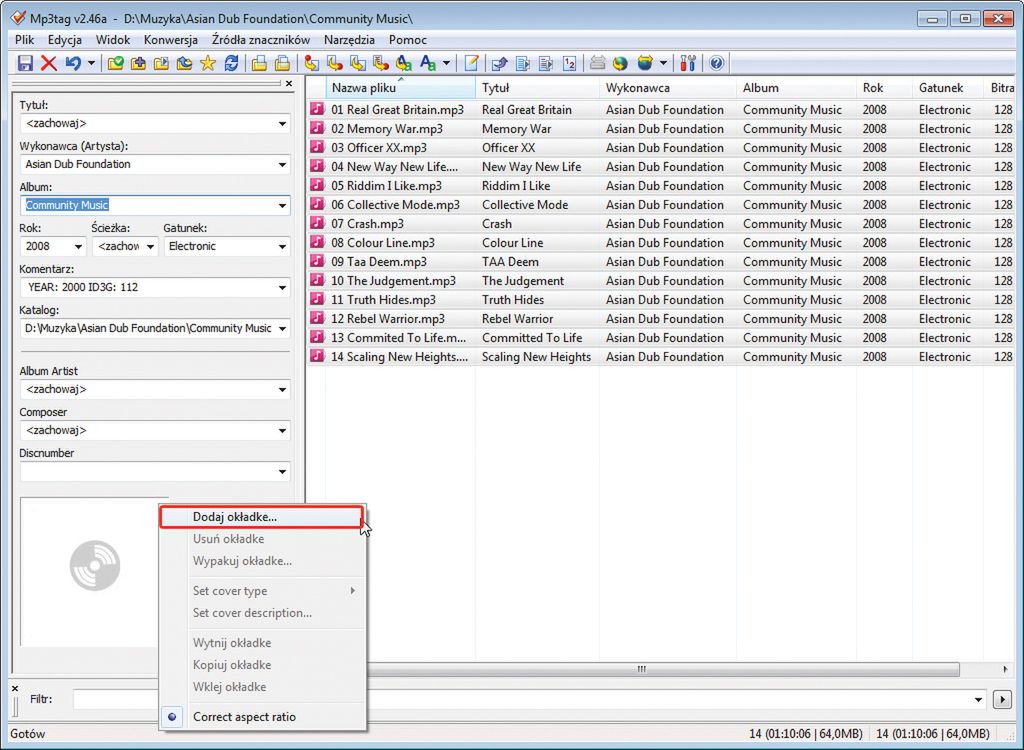Viewport: 1024px width, 750px height.
Task: Click the Save tag floppy disk icon
Action: click(x=25, y=63)
